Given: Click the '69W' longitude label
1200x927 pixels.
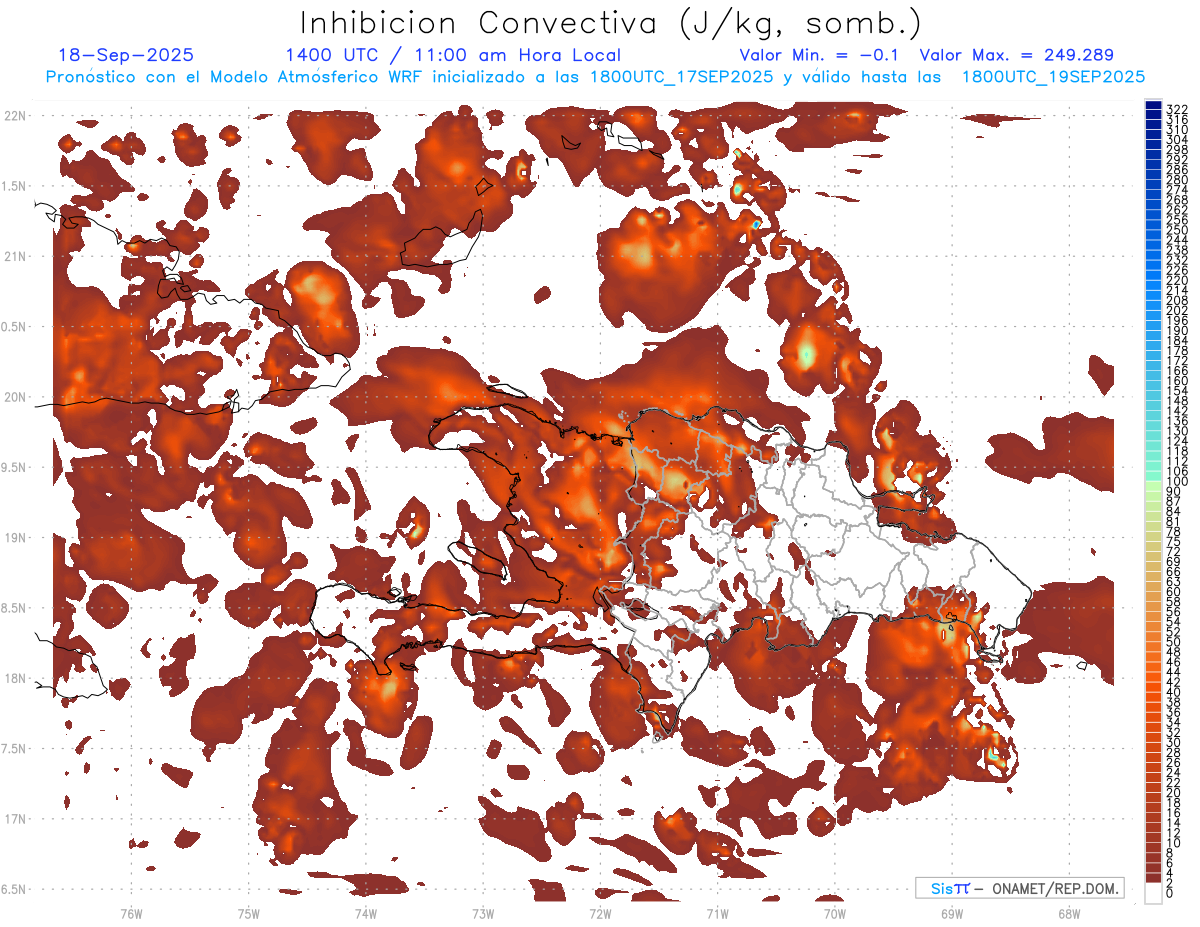Looking at the screenshot, I should [952, 913].
